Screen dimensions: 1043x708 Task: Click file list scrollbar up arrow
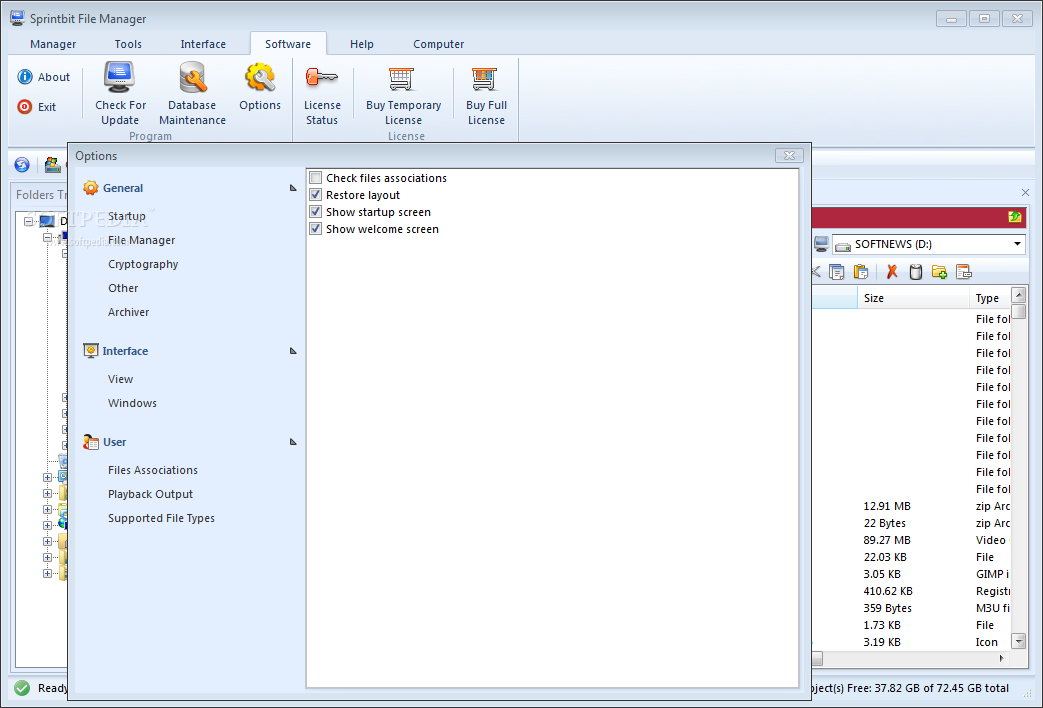pos(1018,294)
